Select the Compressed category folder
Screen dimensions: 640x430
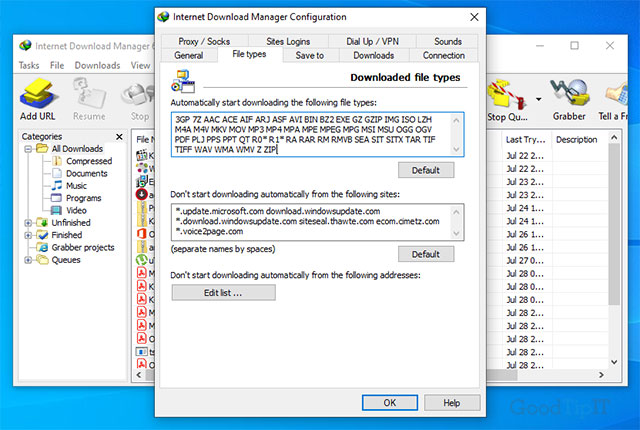89,161
